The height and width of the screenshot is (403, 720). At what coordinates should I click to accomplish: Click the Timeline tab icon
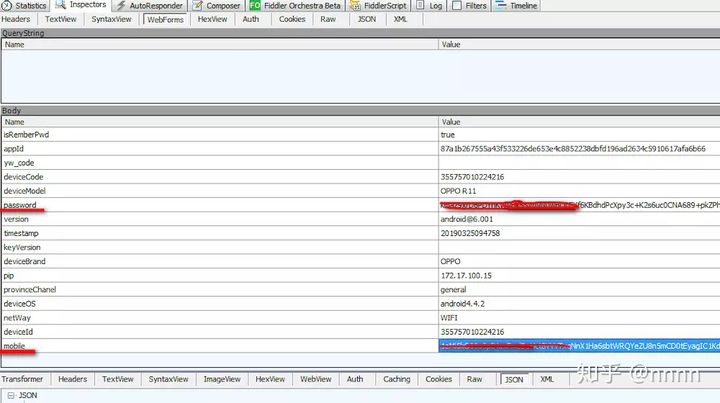pos(501,6)
